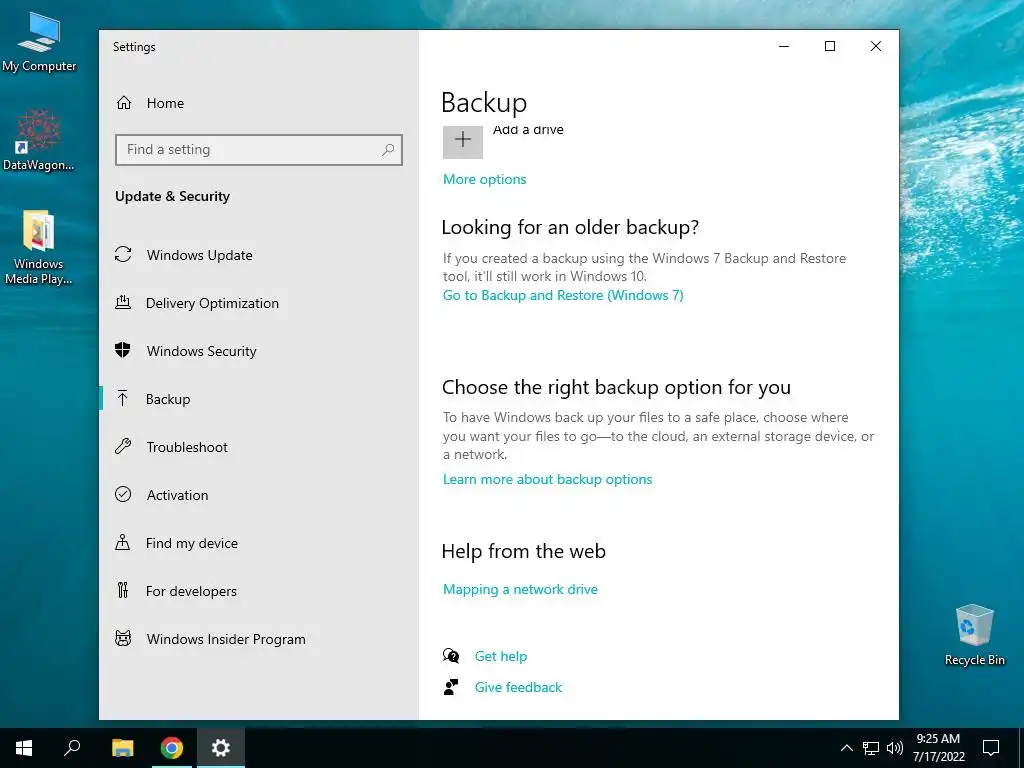Screen dimensions: 1024x768
Task: Click Learn more about backup options
Action: tap(547, 479)
